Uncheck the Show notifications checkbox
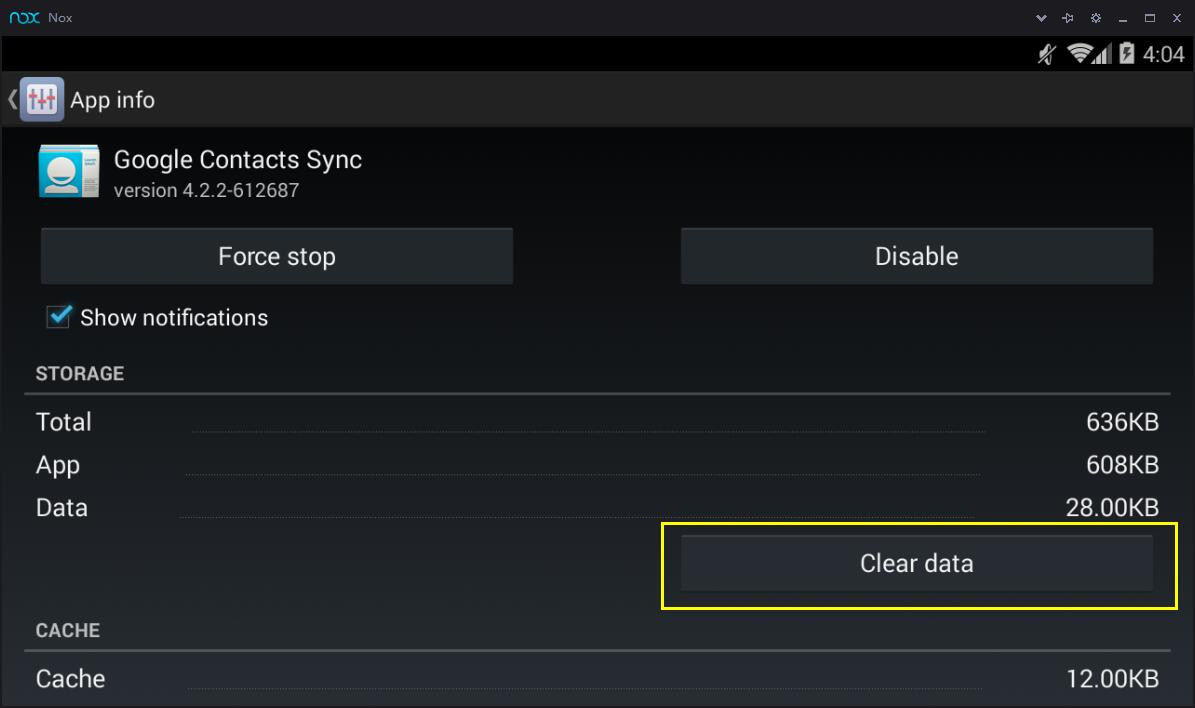Screen dimensions: 1195x708 click(x=59, y=317)
